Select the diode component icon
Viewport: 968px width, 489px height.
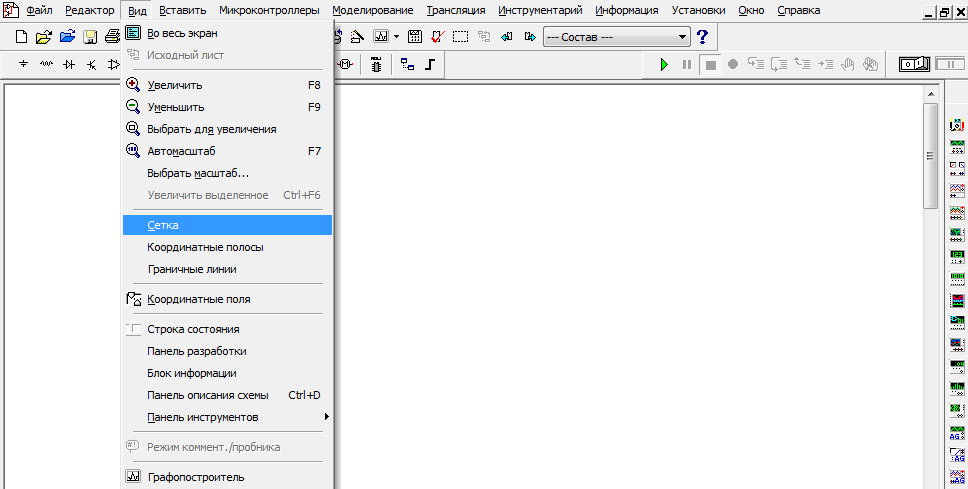point(68,64)
